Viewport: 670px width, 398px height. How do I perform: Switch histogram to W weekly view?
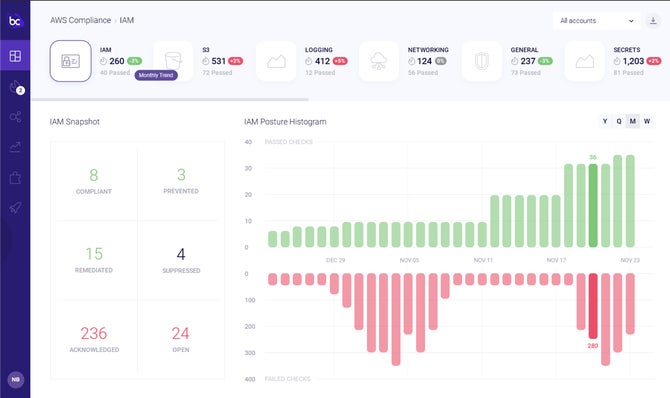point(647,121)
